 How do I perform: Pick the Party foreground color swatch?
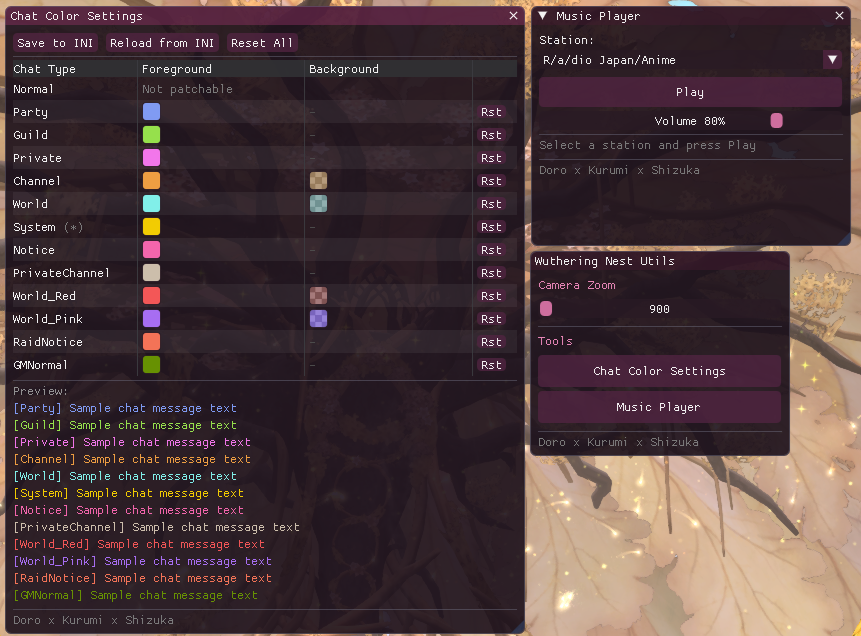pos(151,112)
